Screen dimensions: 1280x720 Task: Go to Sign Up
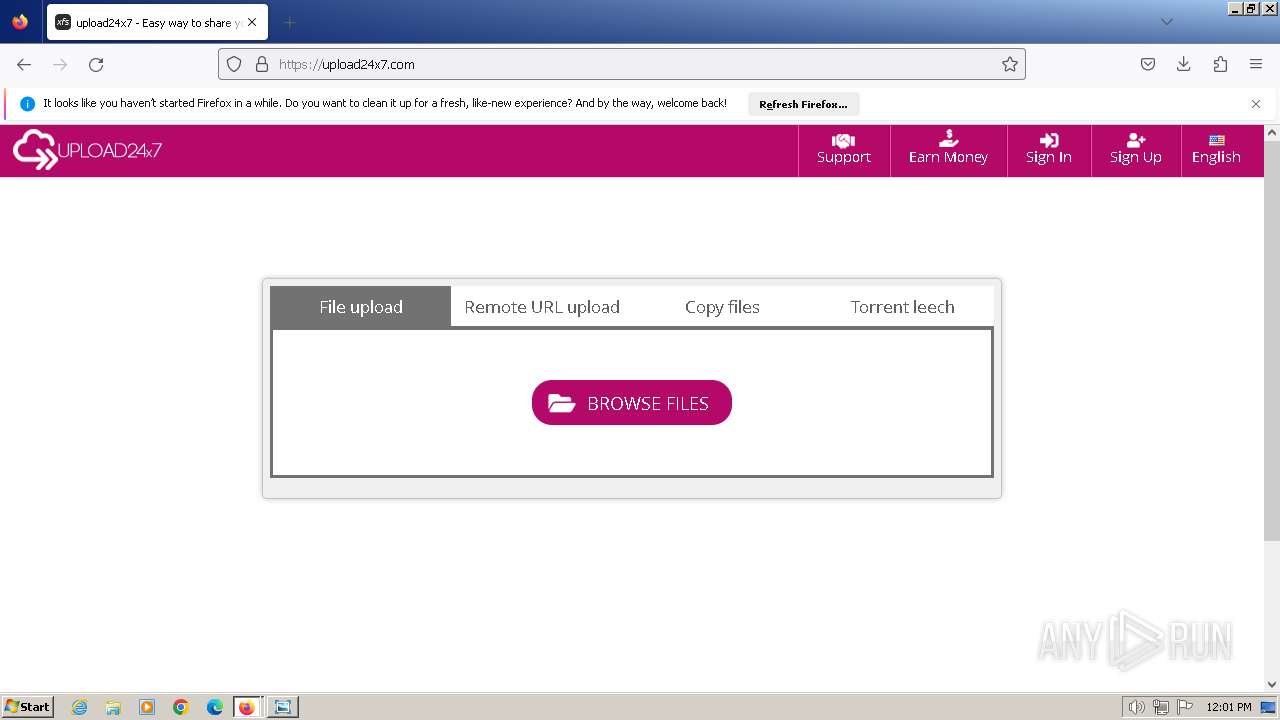1136,150
